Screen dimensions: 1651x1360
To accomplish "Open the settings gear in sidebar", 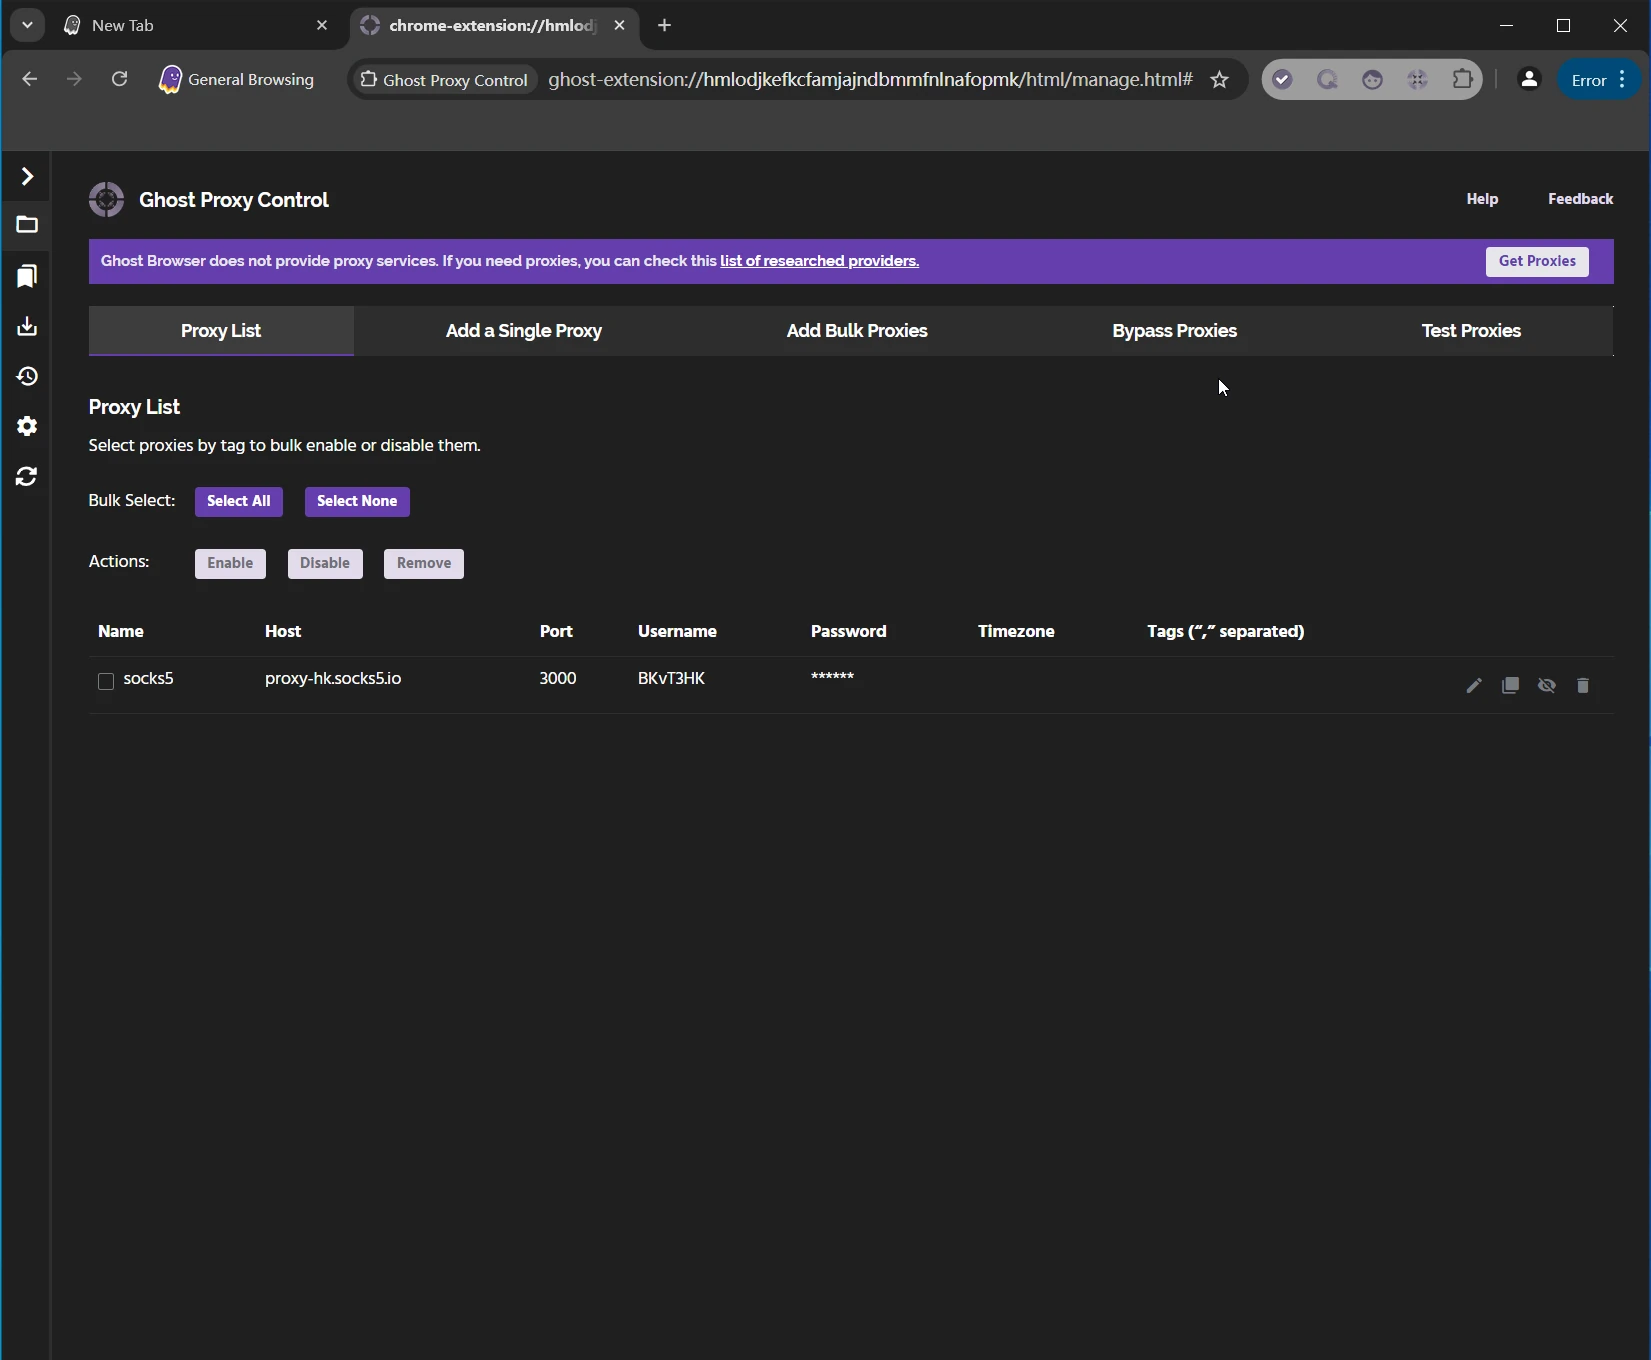I will [27, 426].
